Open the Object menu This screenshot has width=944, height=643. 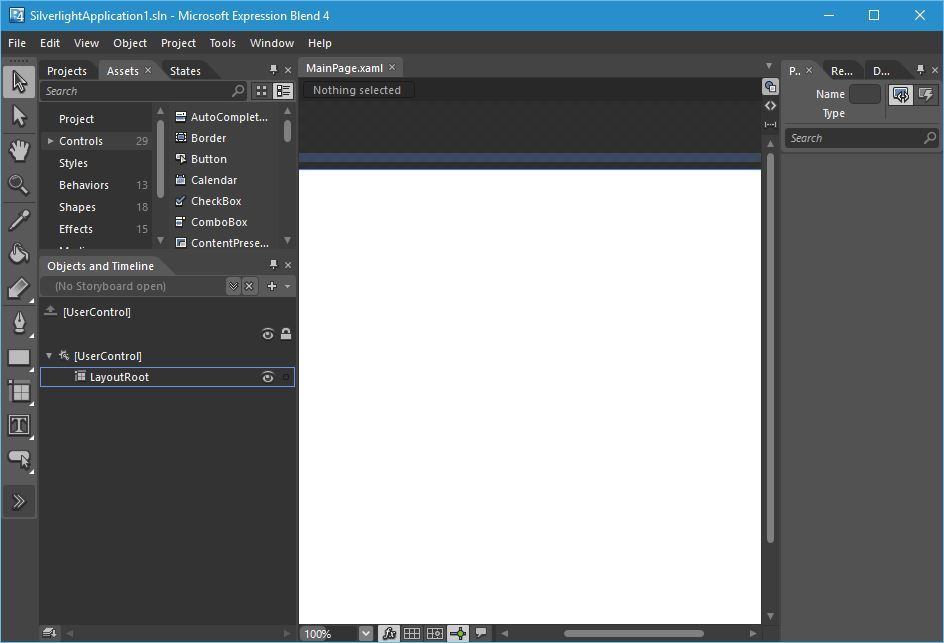(129, 43)
